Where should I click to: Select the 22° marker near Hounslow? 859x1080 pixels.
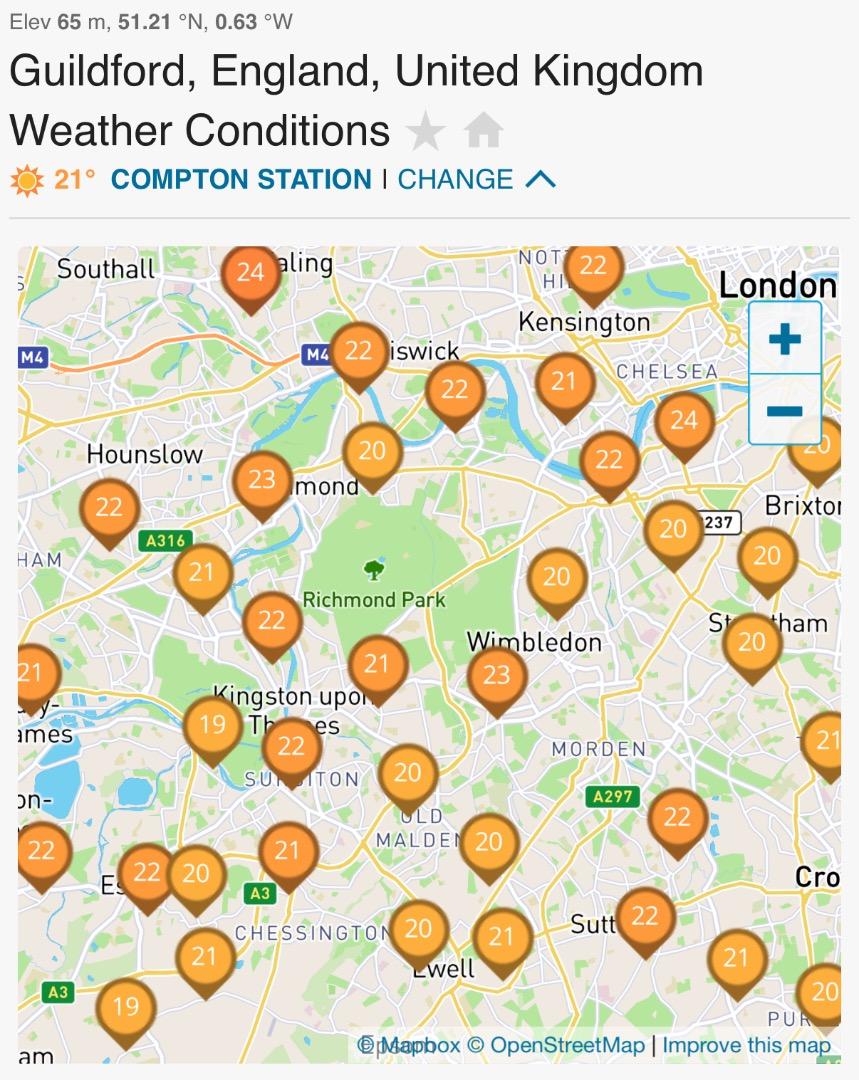coord(109,512)
